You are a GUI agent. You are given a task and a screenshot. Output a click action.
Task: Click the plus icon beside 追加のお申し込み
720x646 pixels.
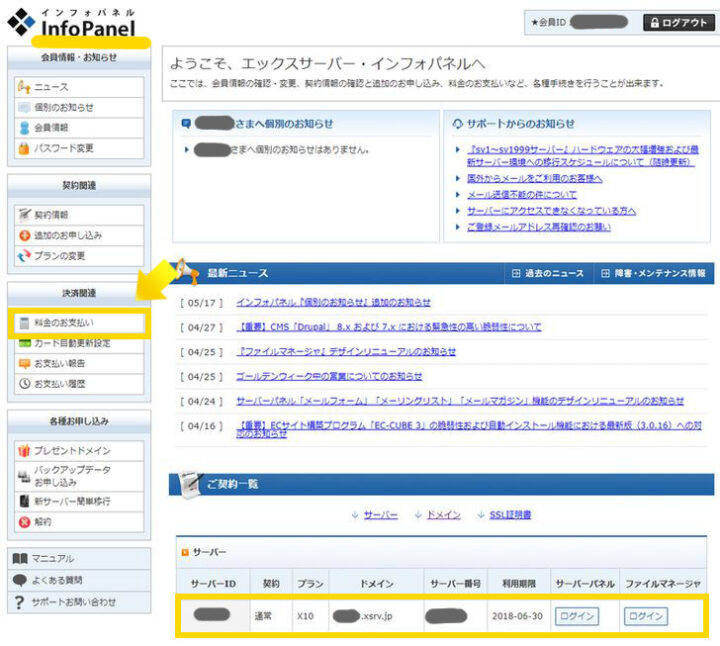[x=24, y=235]
